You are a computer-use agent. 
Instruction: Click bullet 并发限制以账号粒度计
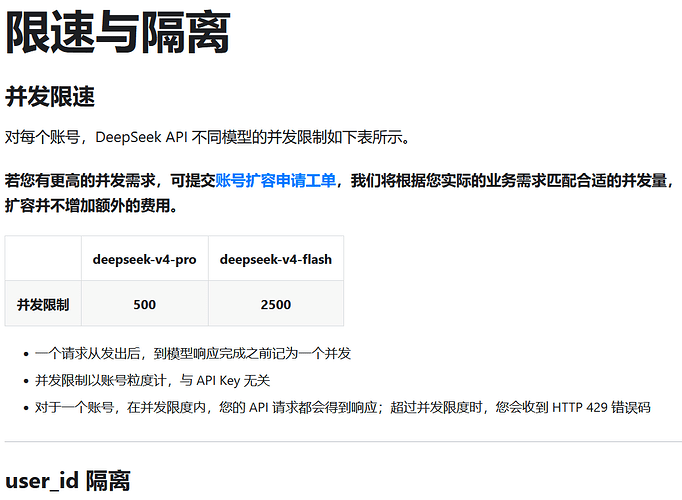click(x=153, y=380)
